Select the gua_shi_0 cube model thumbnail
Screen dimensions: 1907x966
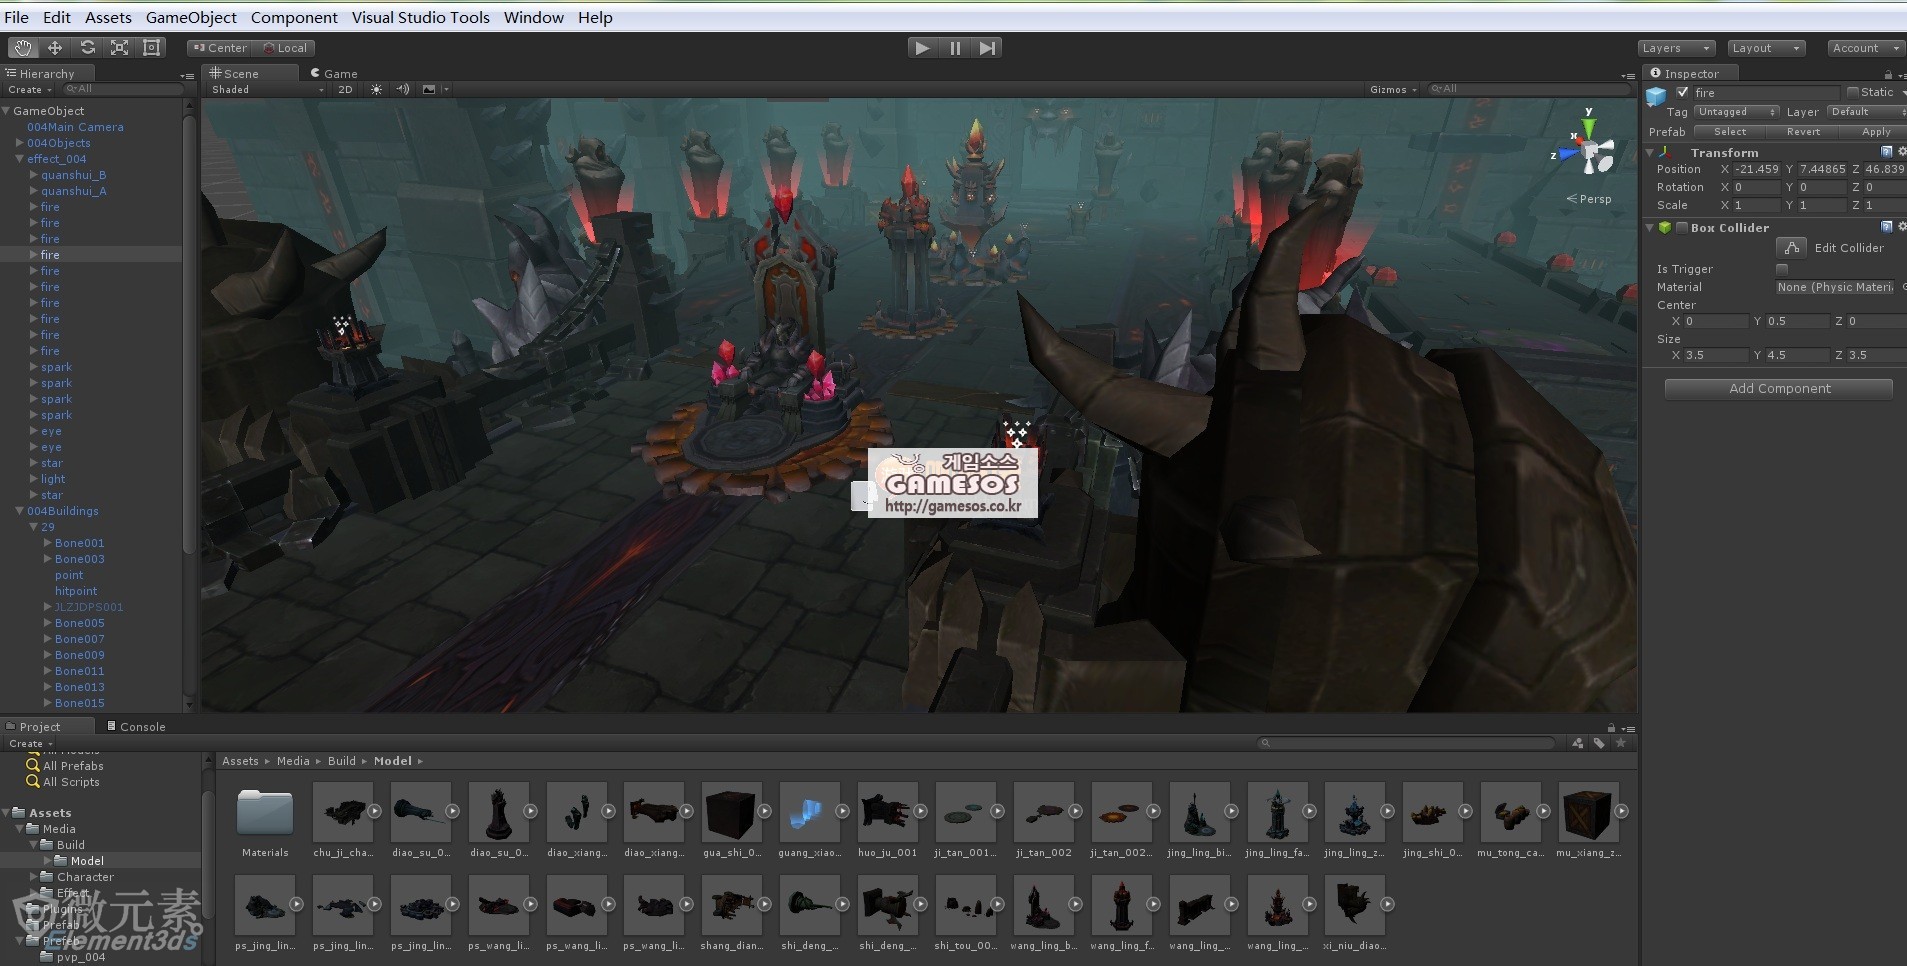click(x=732, y=812)
